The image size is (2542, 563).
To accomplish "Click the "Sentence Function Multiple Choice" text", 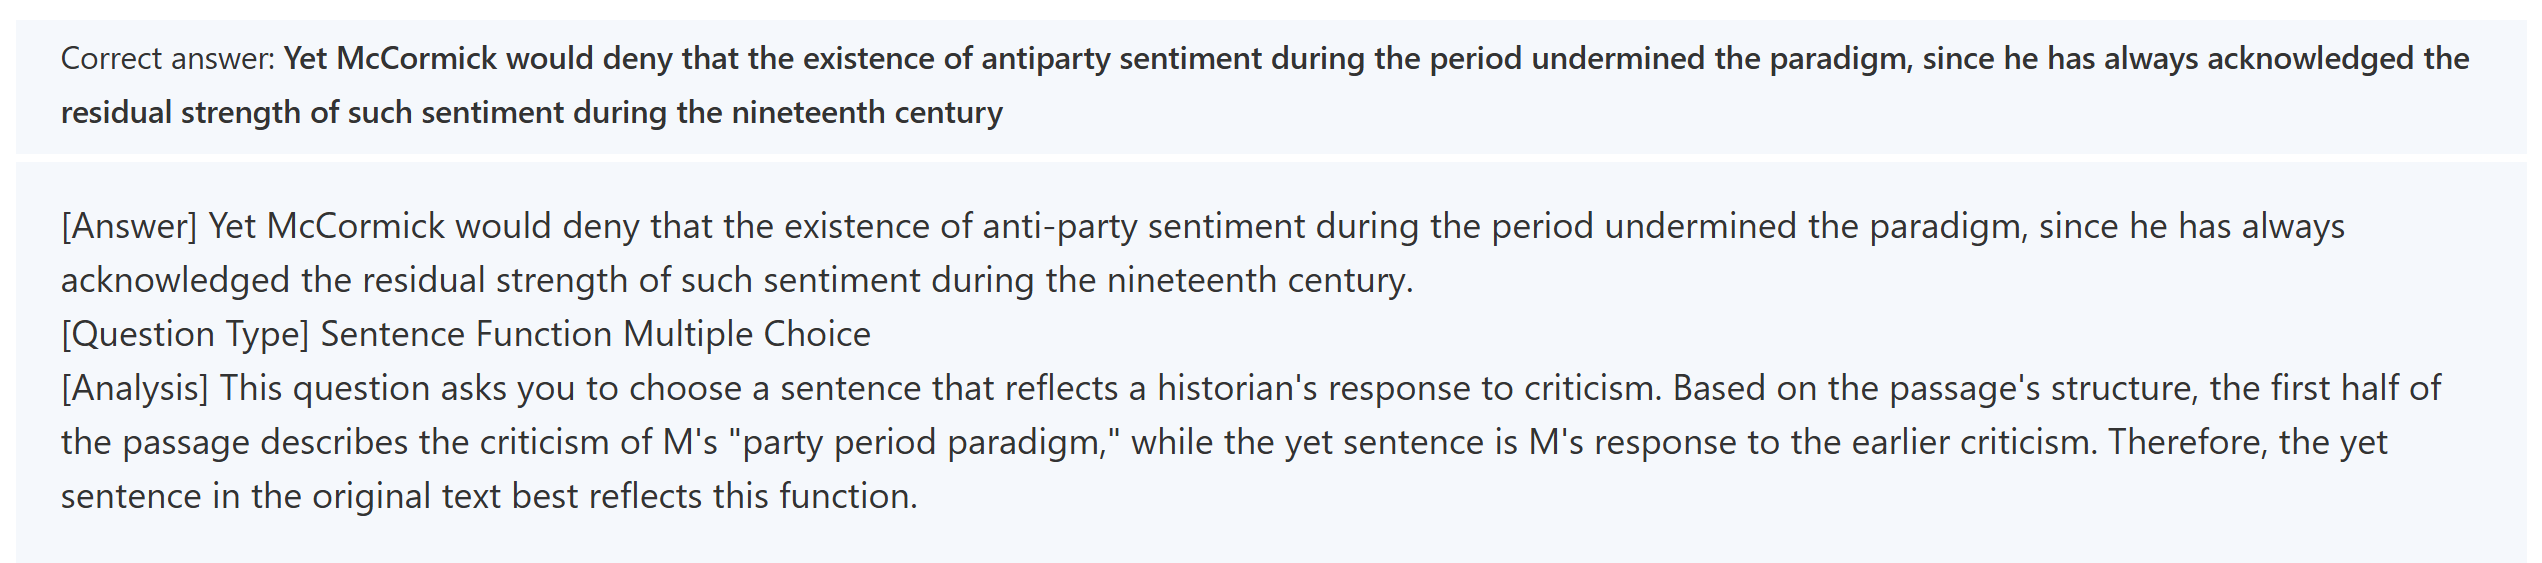I will coord(595,335).
